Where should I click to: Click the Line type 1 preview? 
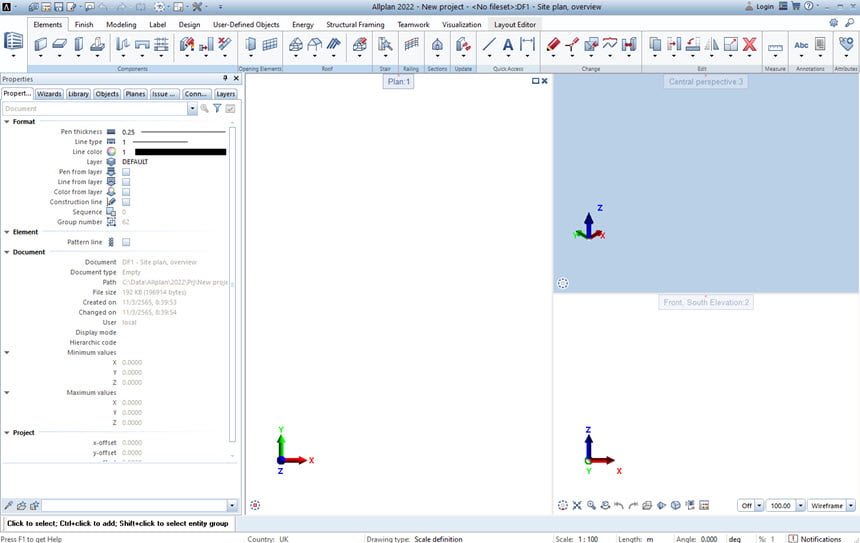160,142
